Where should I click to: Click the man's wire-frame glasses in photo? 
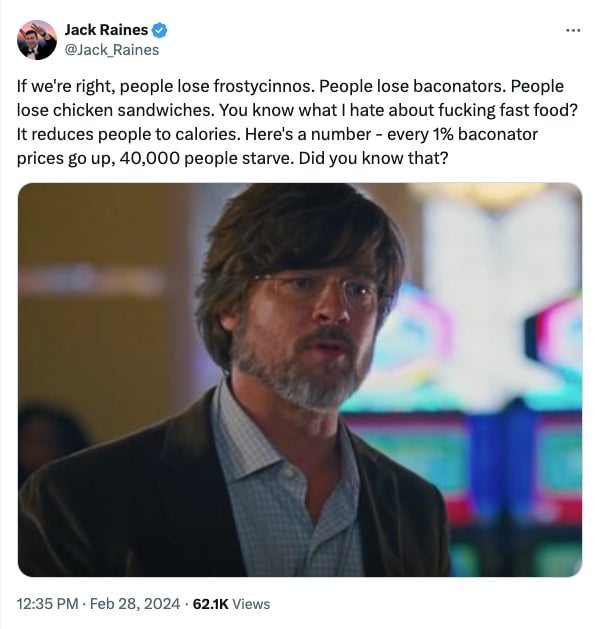coord(317,290)
